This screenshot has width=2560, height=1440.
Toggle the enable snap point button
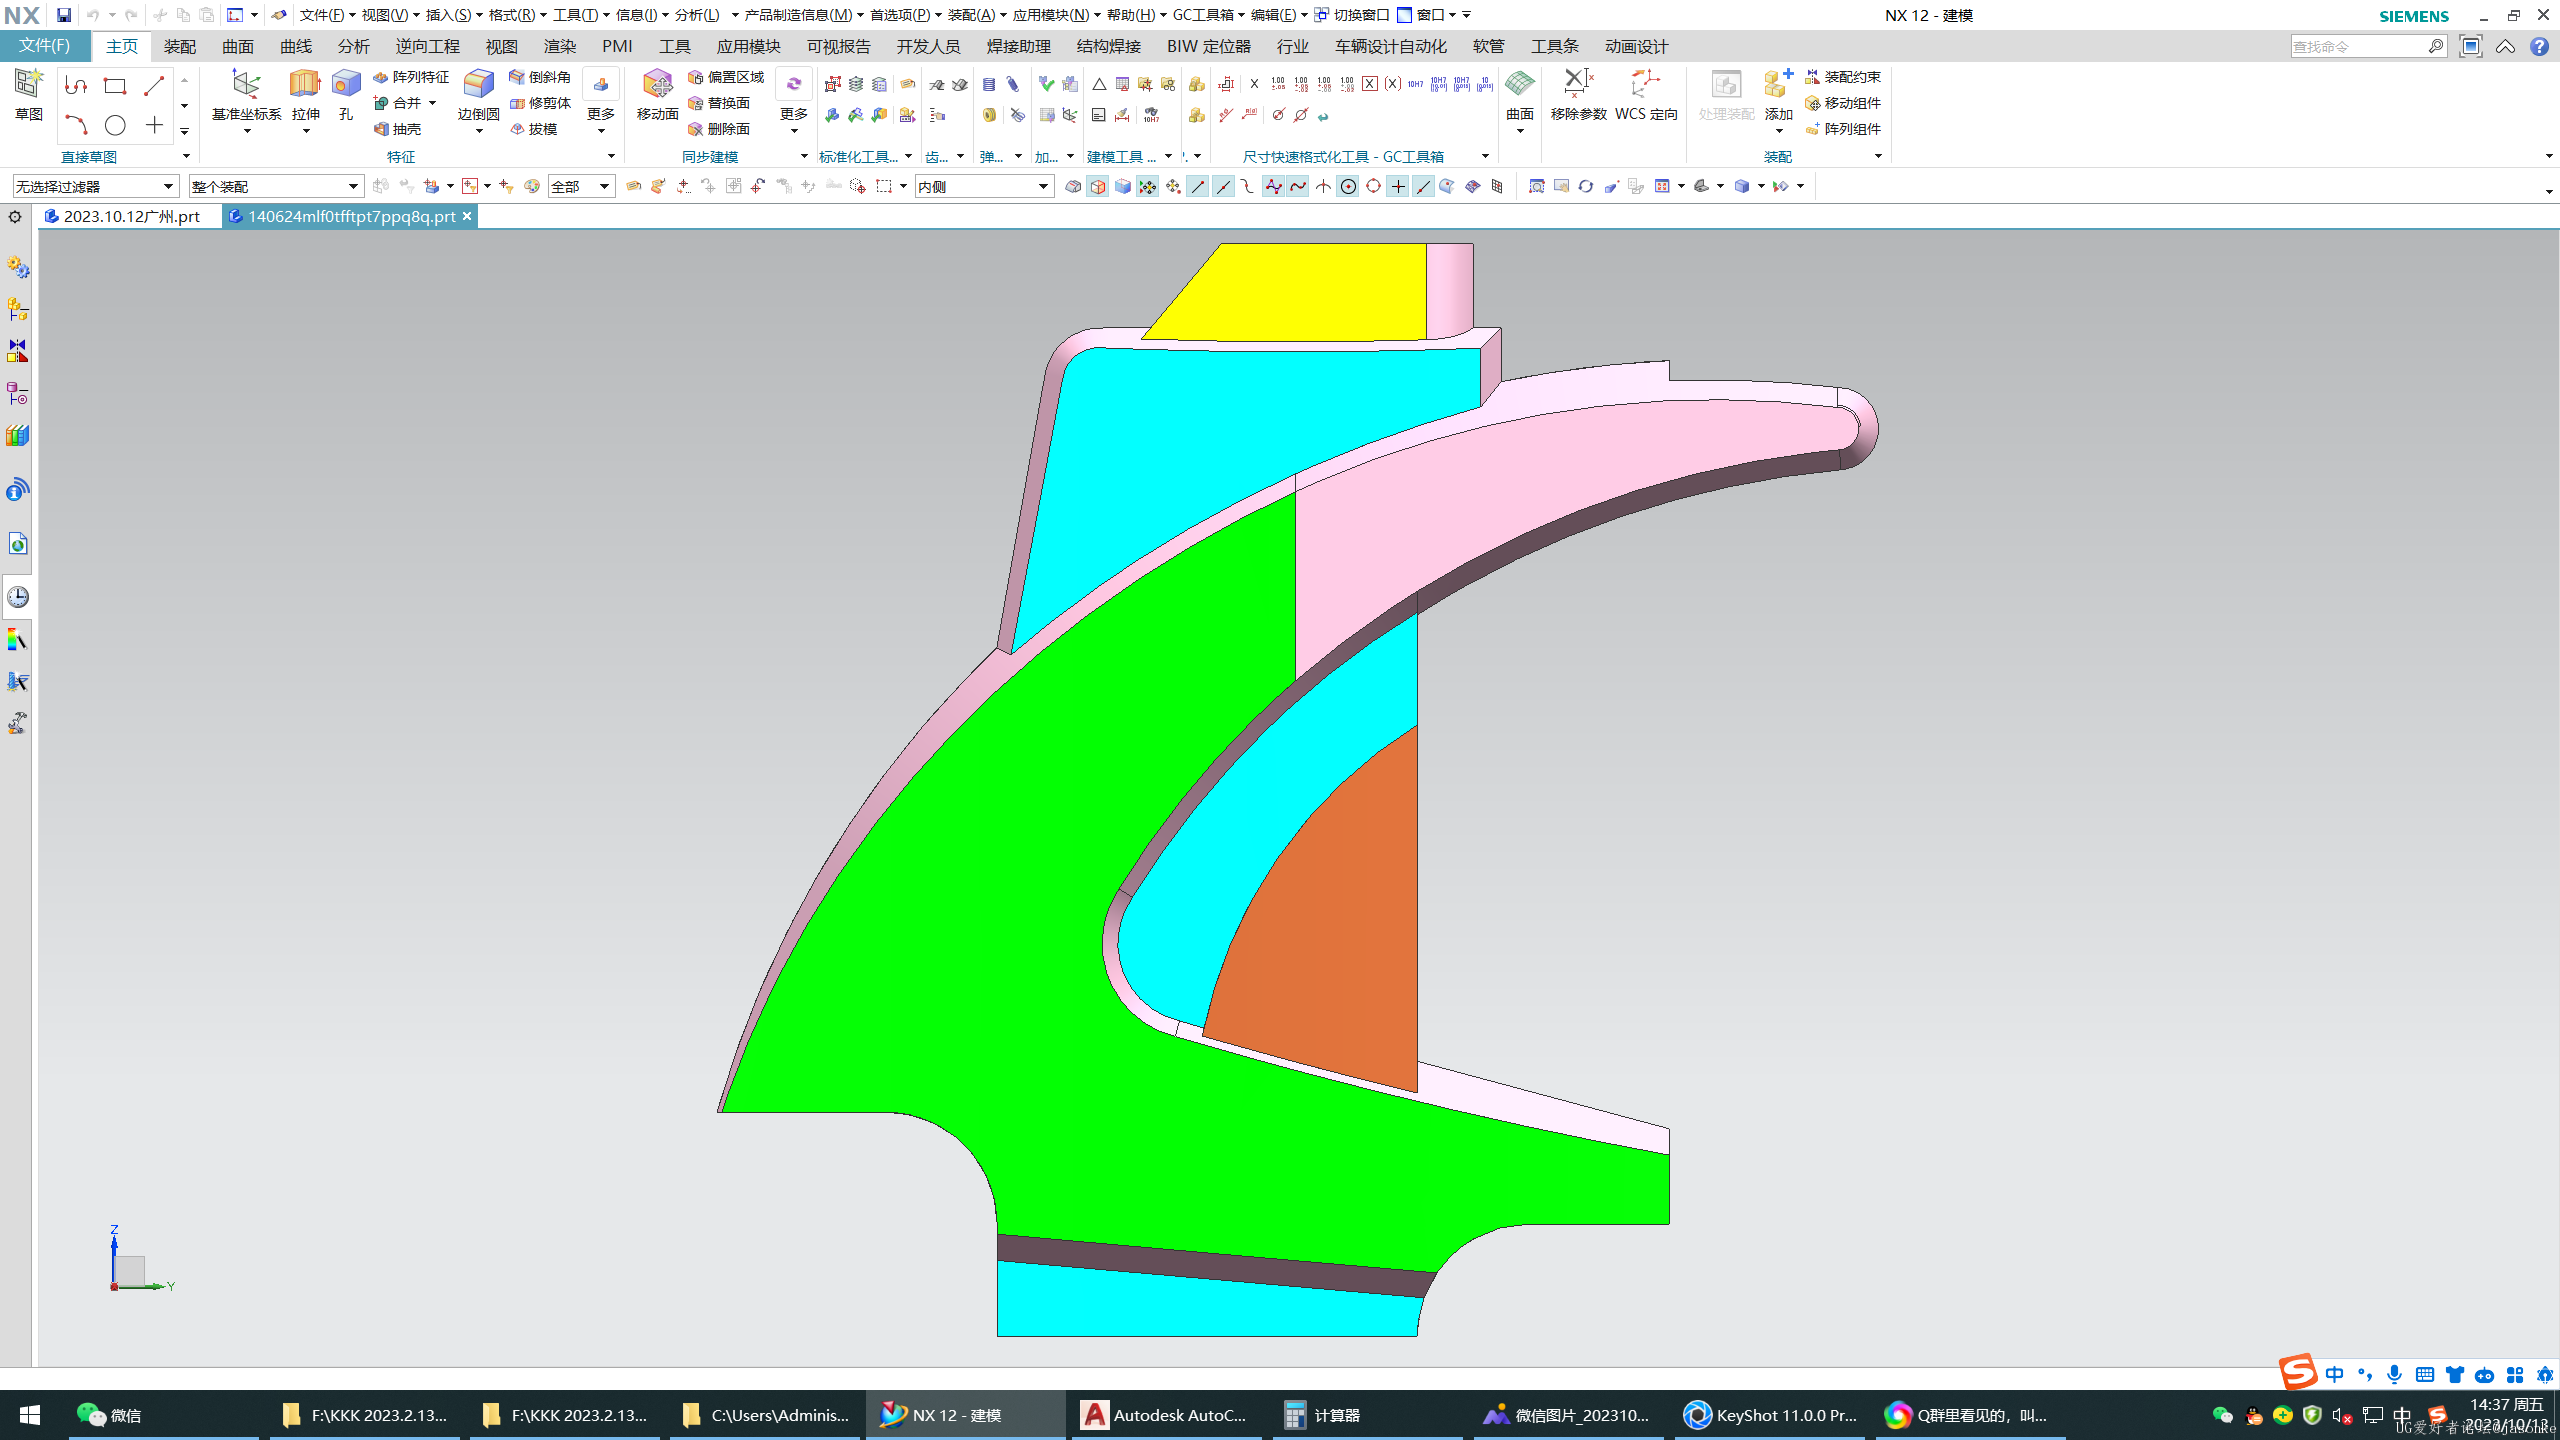tap(1147, 186)
